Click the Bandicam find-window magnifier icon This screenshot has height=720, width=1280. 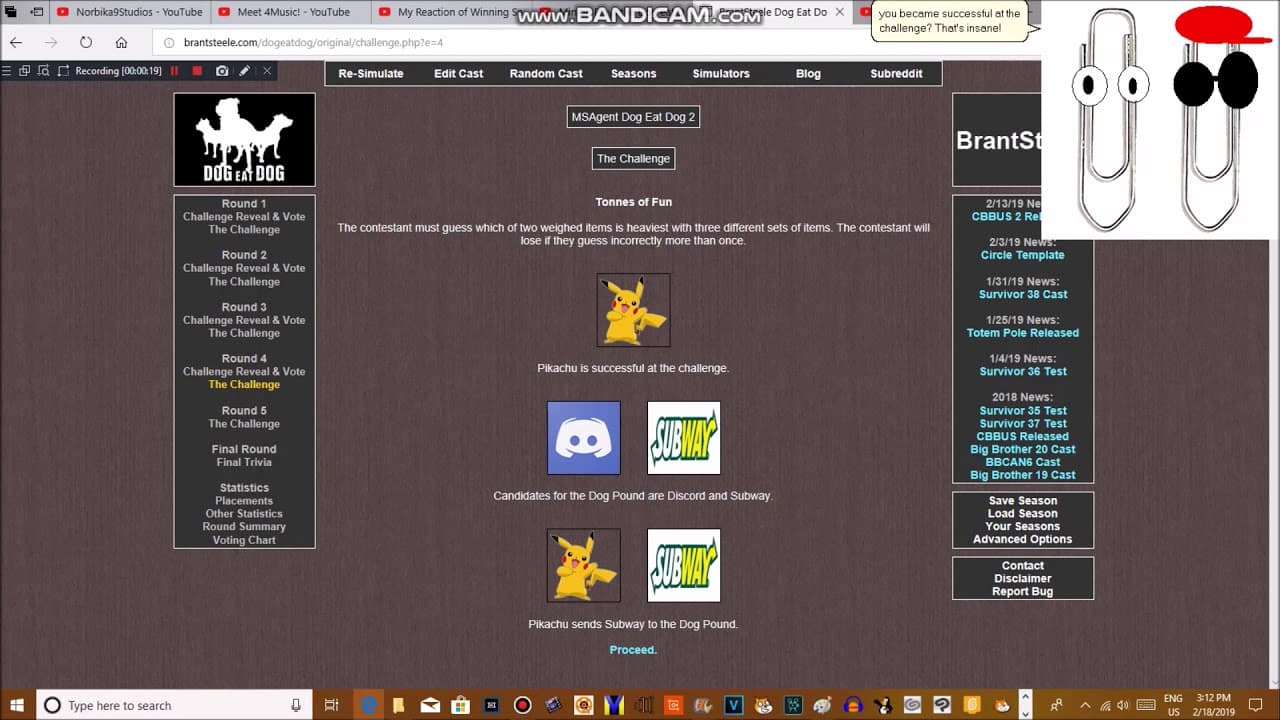tap(44, 71)
